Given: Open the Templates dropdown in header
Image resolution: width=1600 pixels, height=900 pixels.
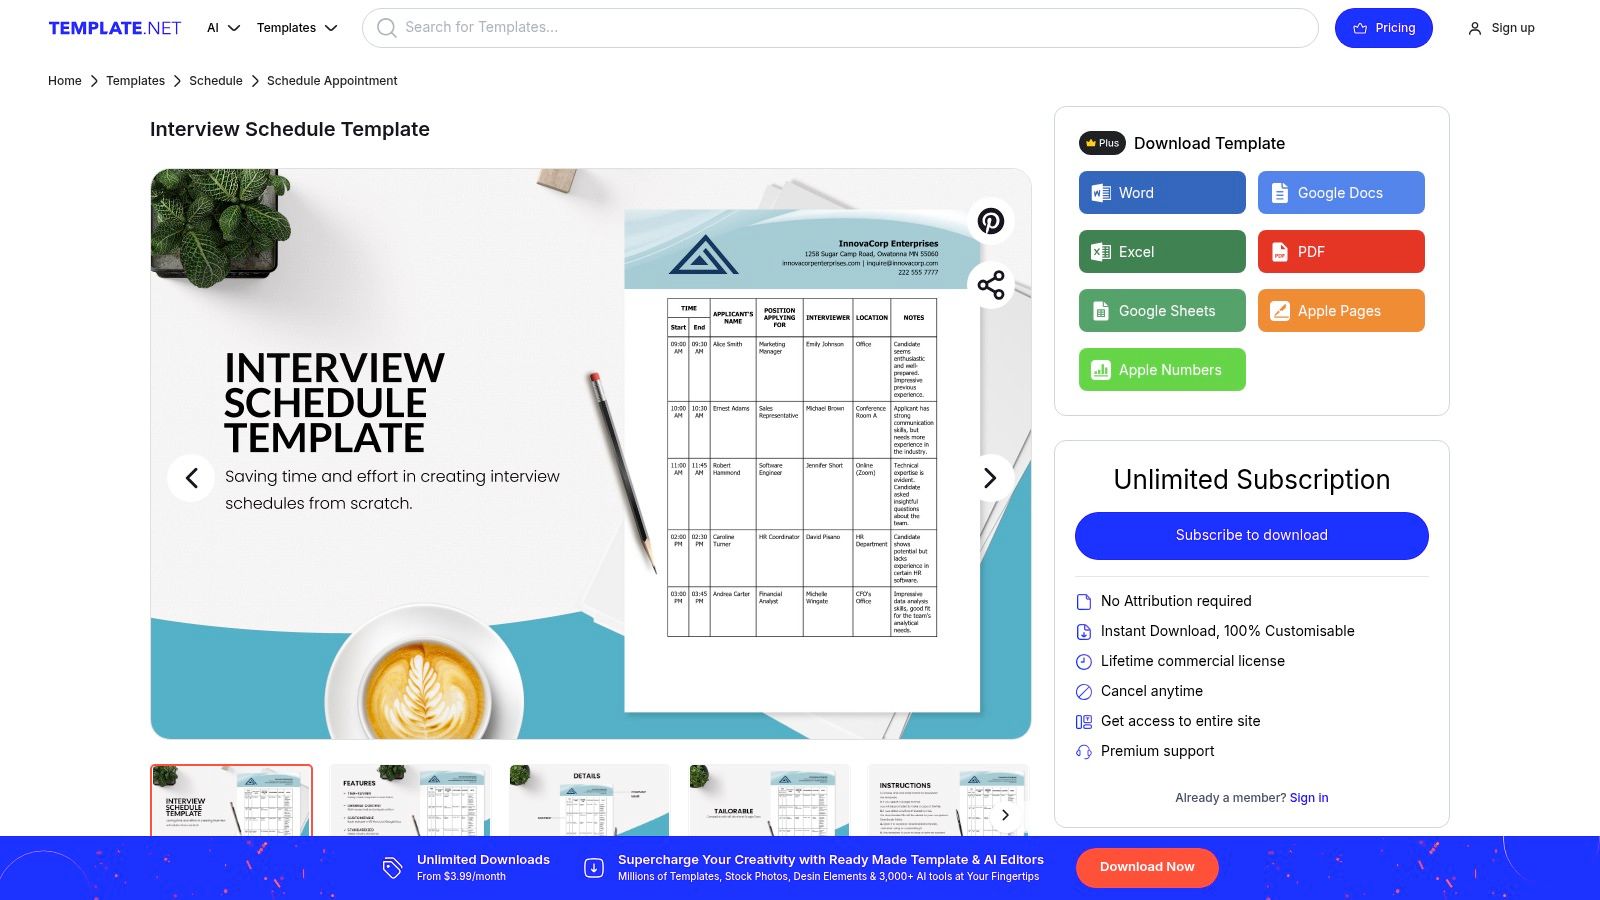Looking at the screenshot, I should pos(297,28).
